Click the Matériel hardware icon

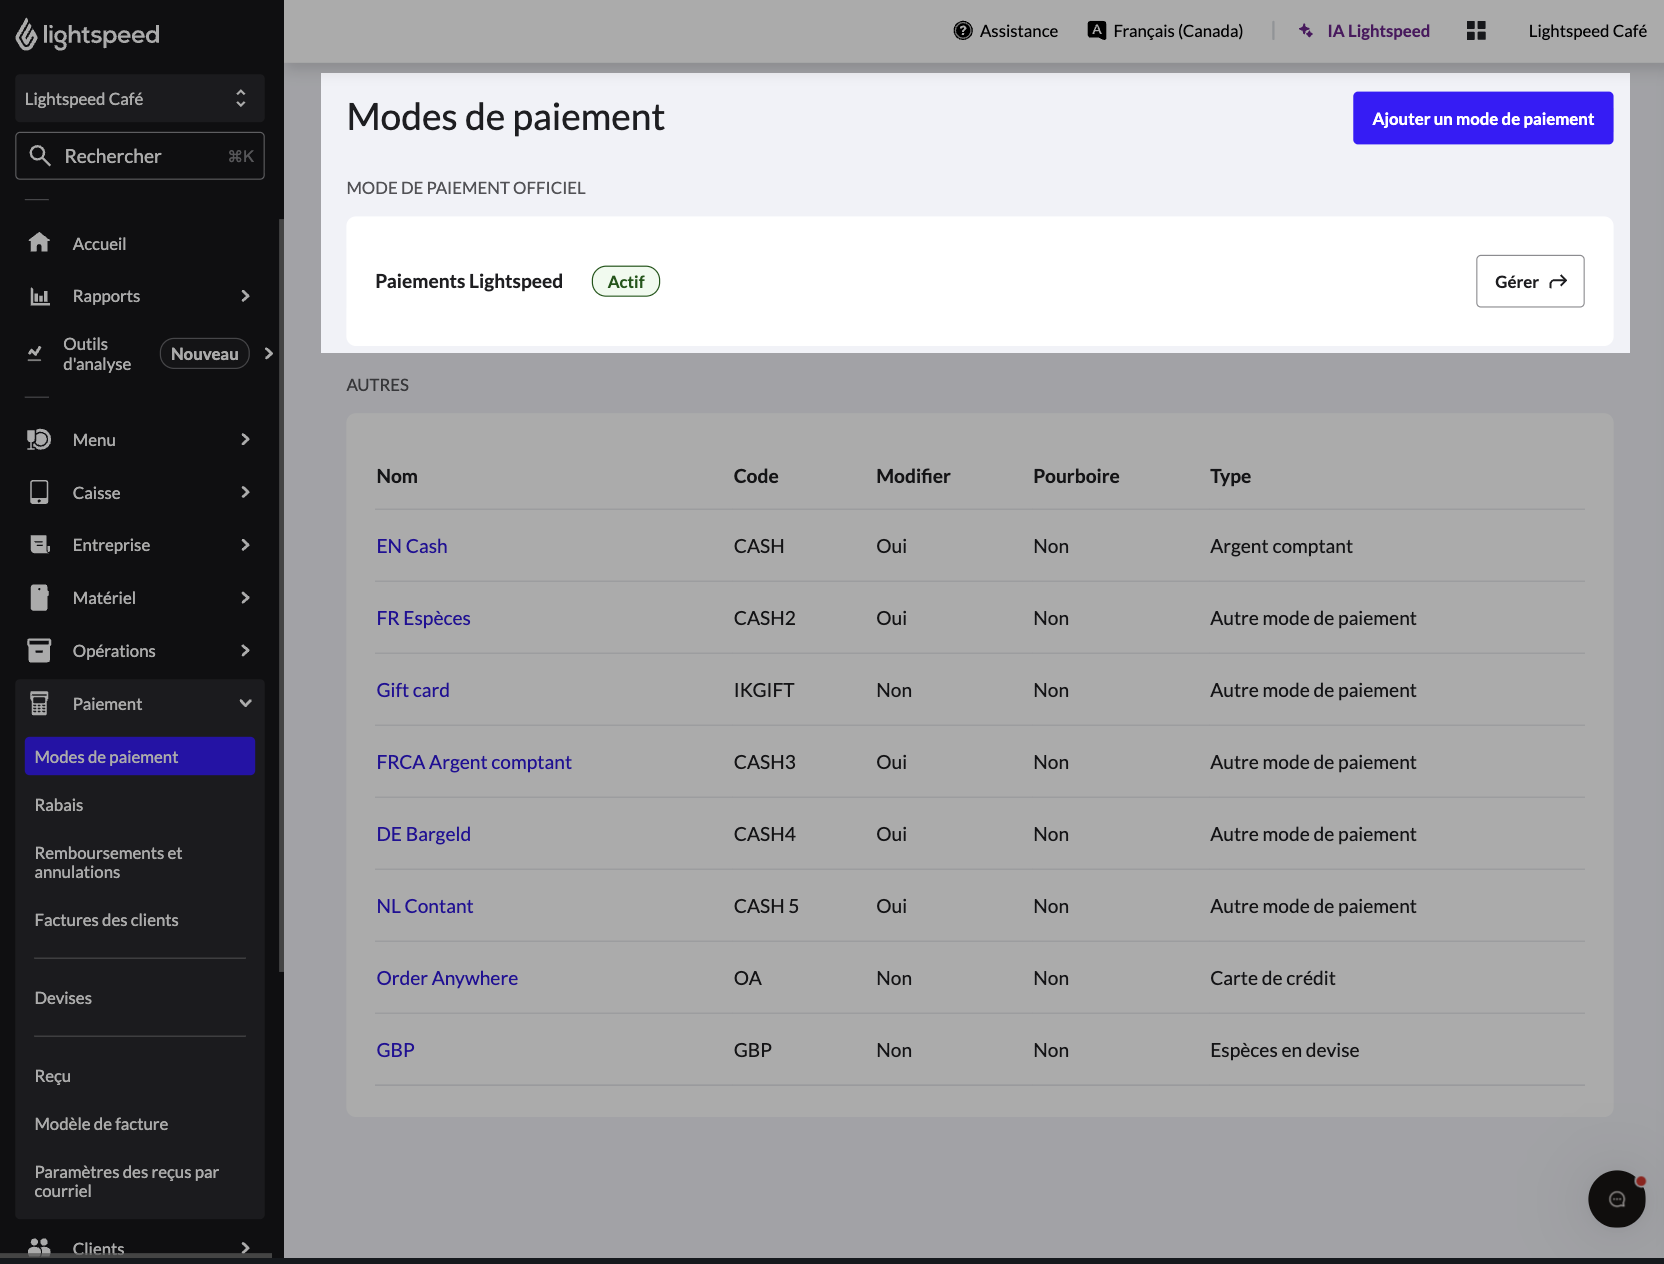click(39, 598)
